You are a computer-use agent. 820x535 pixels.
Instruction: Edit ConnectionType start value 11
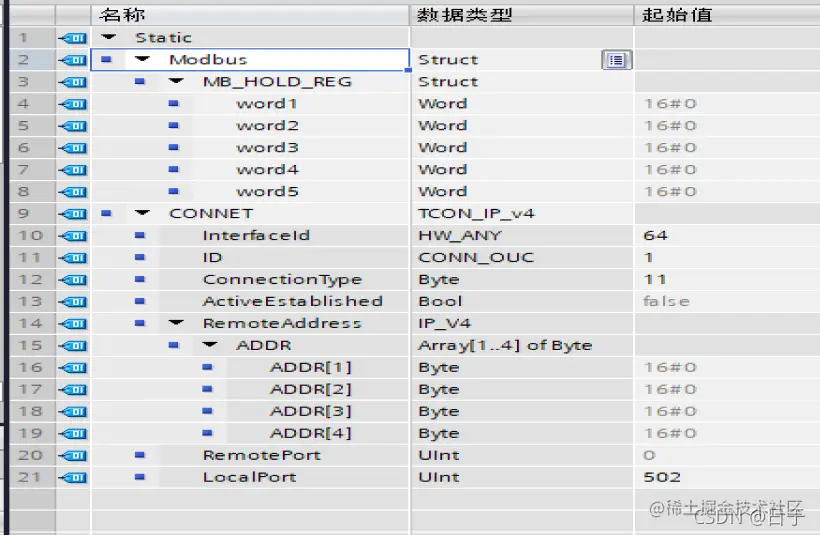(x=727, y=280)
